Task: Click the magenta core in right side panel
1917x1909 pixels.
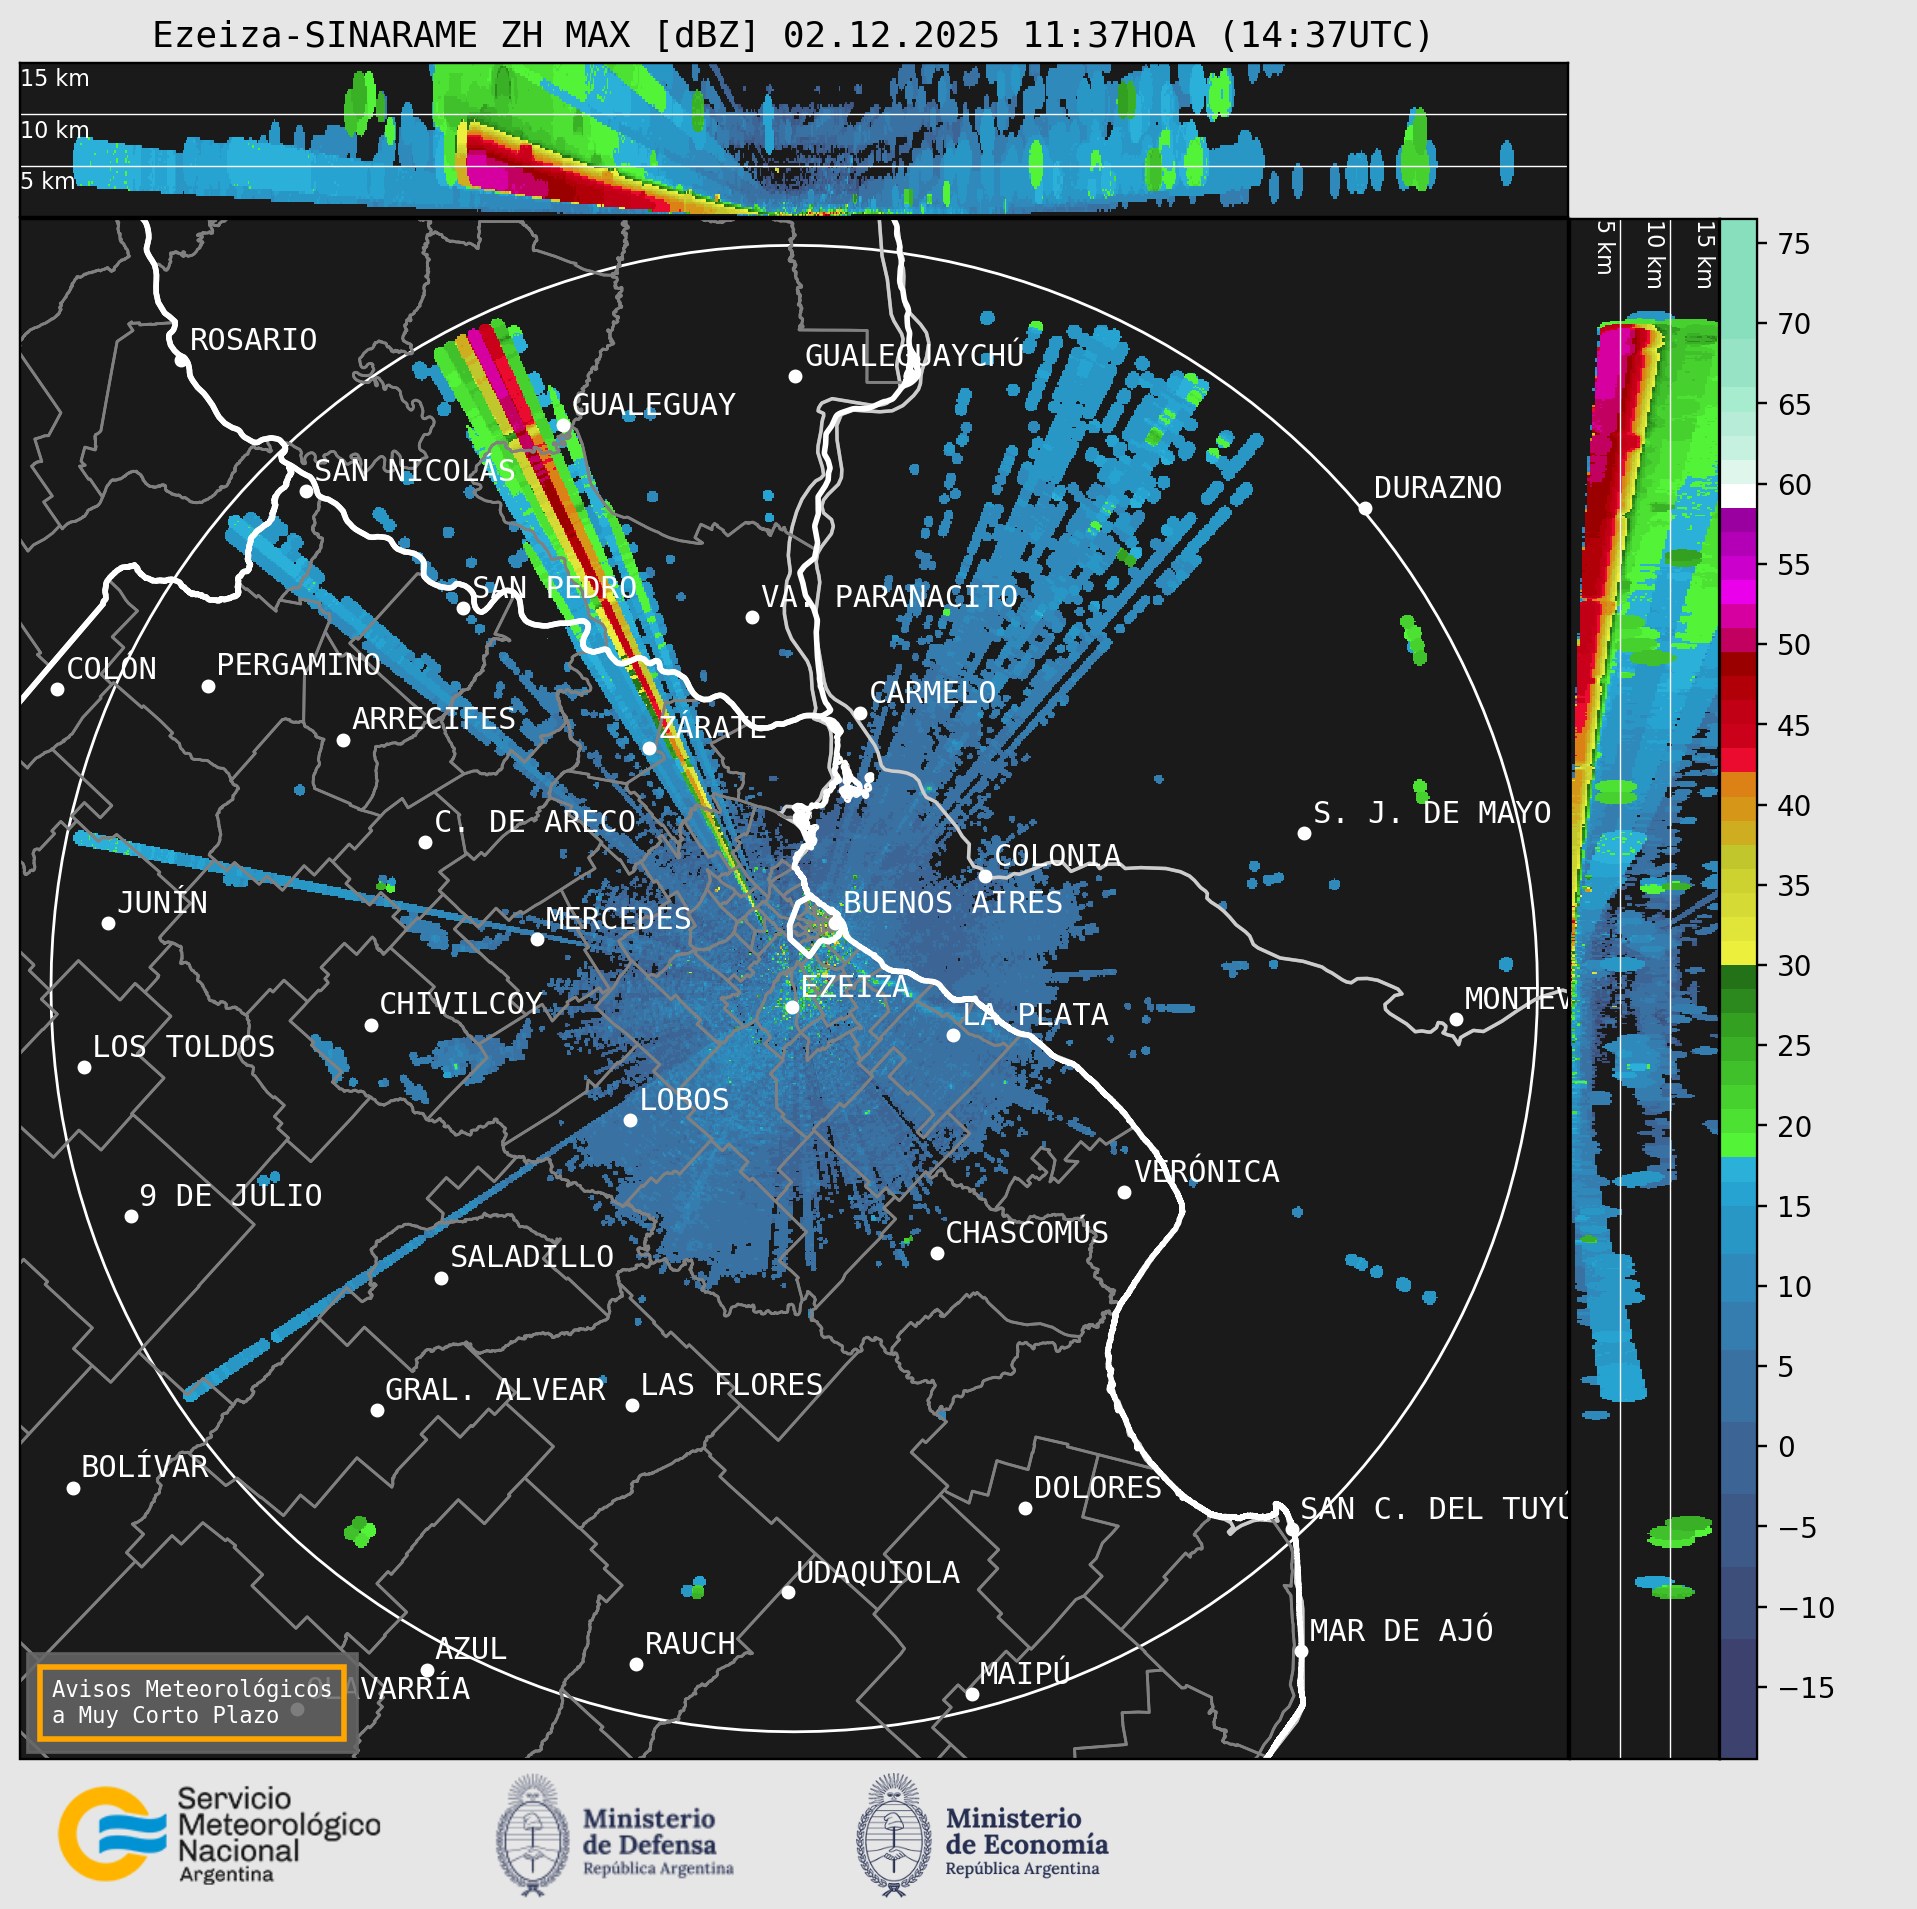Action: pyautogui.click(x=1610, y=368)
